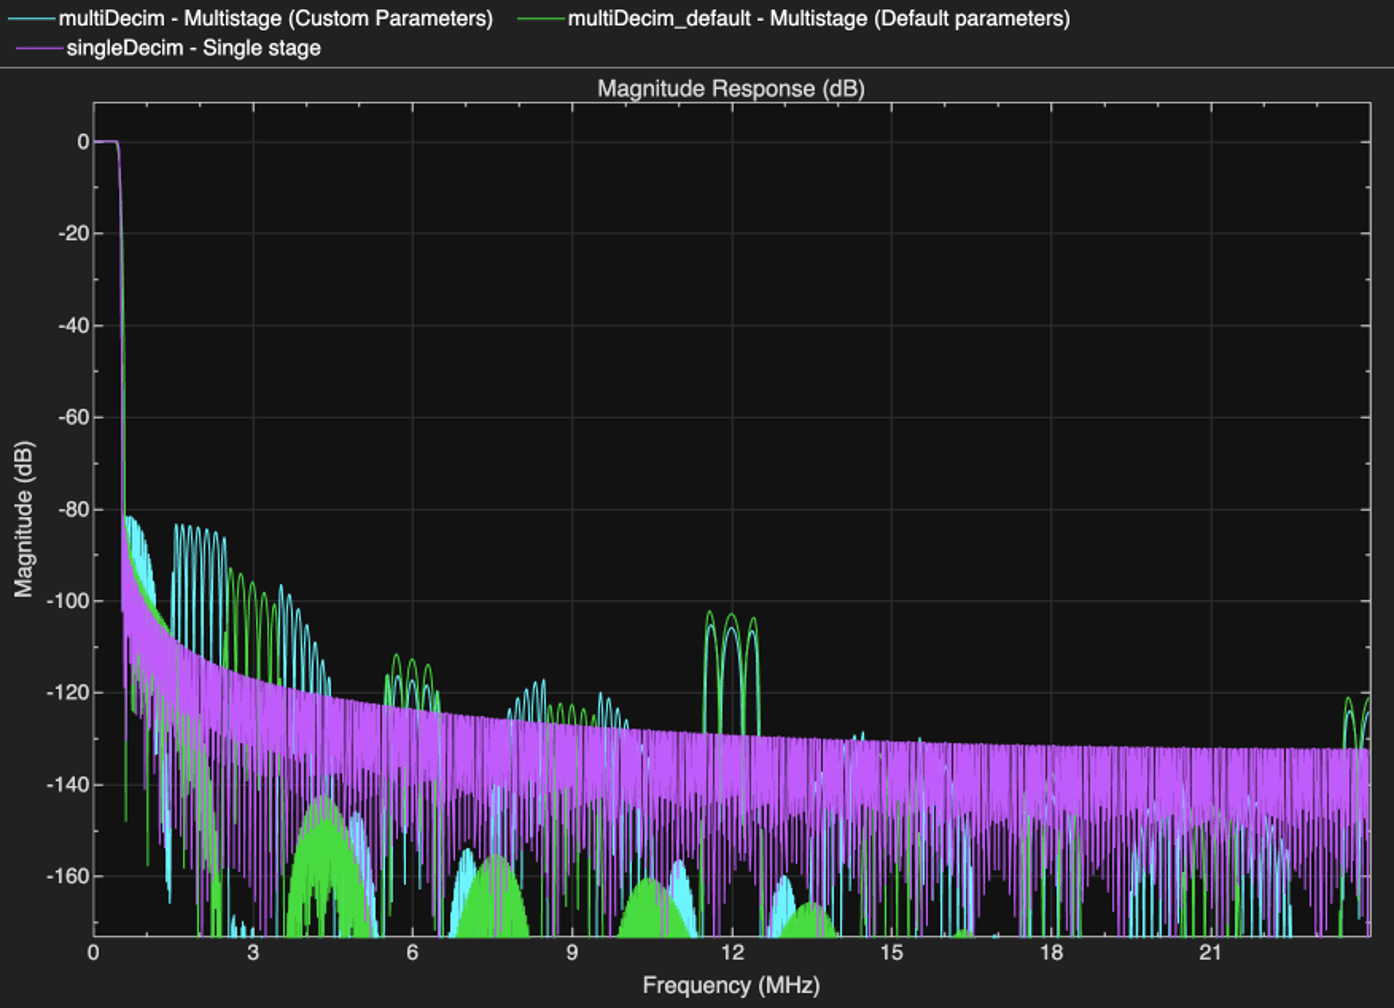
Task: Click the 0 tick on the magnitude axis
Action: pyautogui.click(x=82, y=142)
